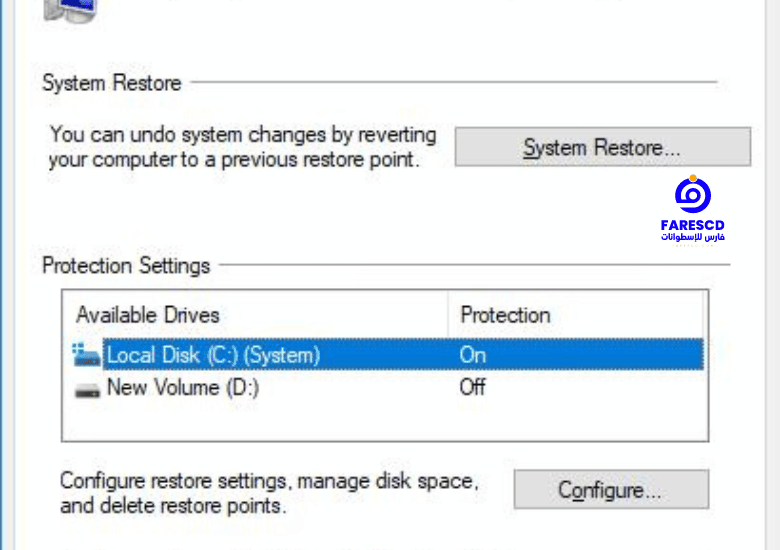Click the On protection status for drive C
Screen dimensions: 780x550
tap(473, 355)
